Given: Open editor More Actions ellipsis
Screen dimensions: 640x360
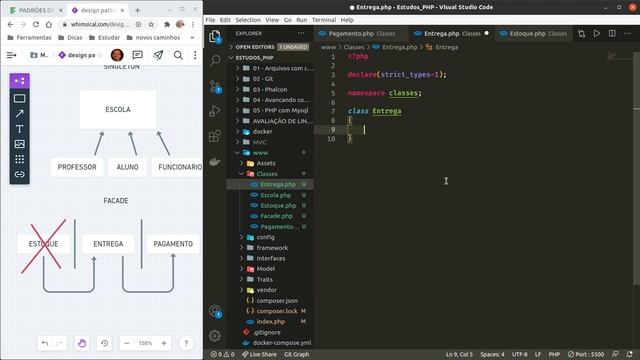Looking at the screenshot, I should 627,33.
